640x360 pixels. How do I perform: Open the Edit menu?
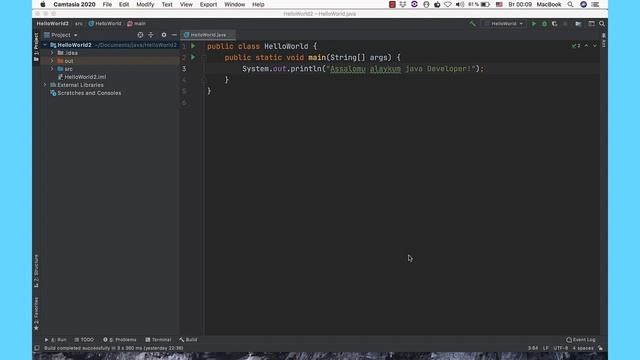pyautogui.click(x=124, y=4)
